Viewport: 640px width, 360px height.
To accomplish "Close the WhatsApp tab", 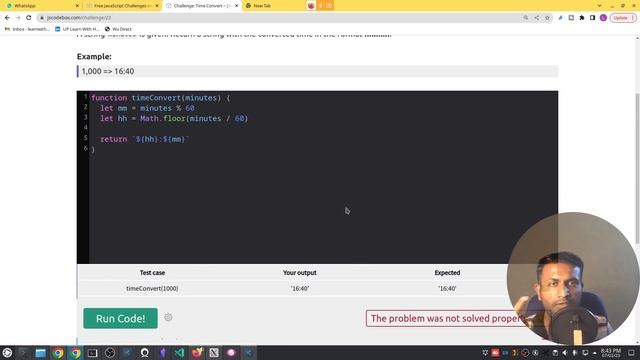I will 78,6.
